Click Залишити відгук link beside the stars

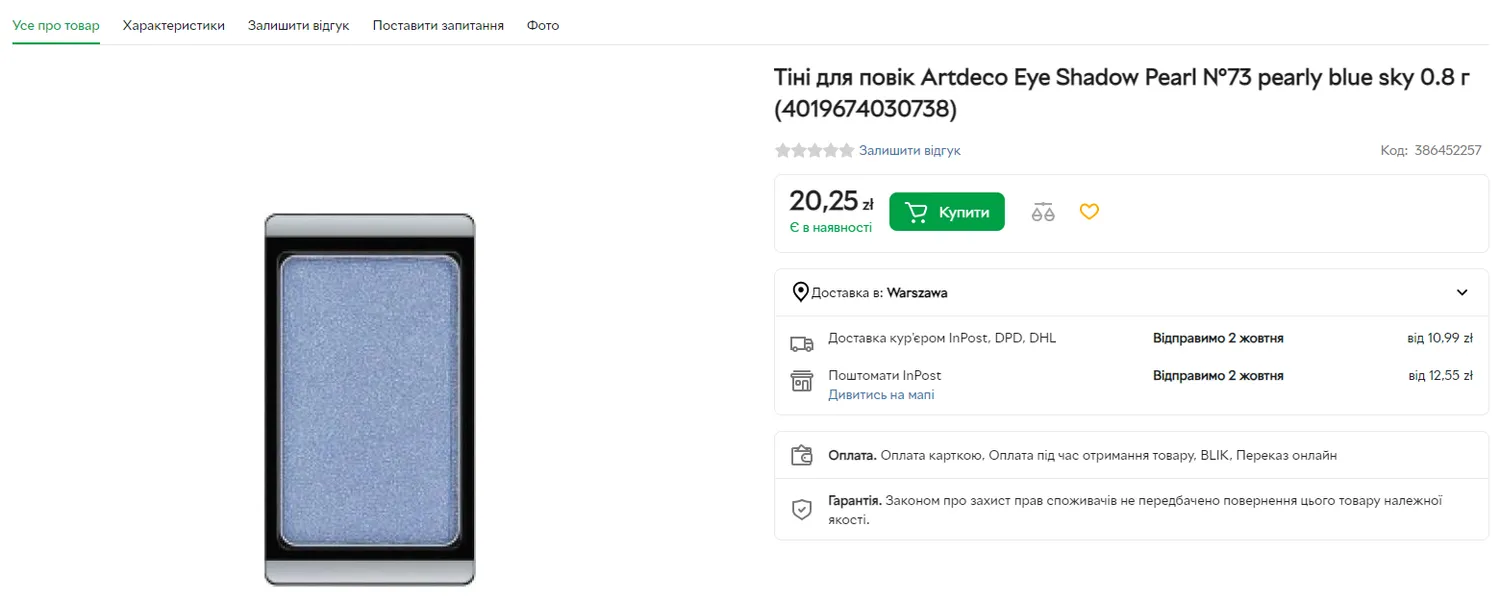[x=909, y=151]
